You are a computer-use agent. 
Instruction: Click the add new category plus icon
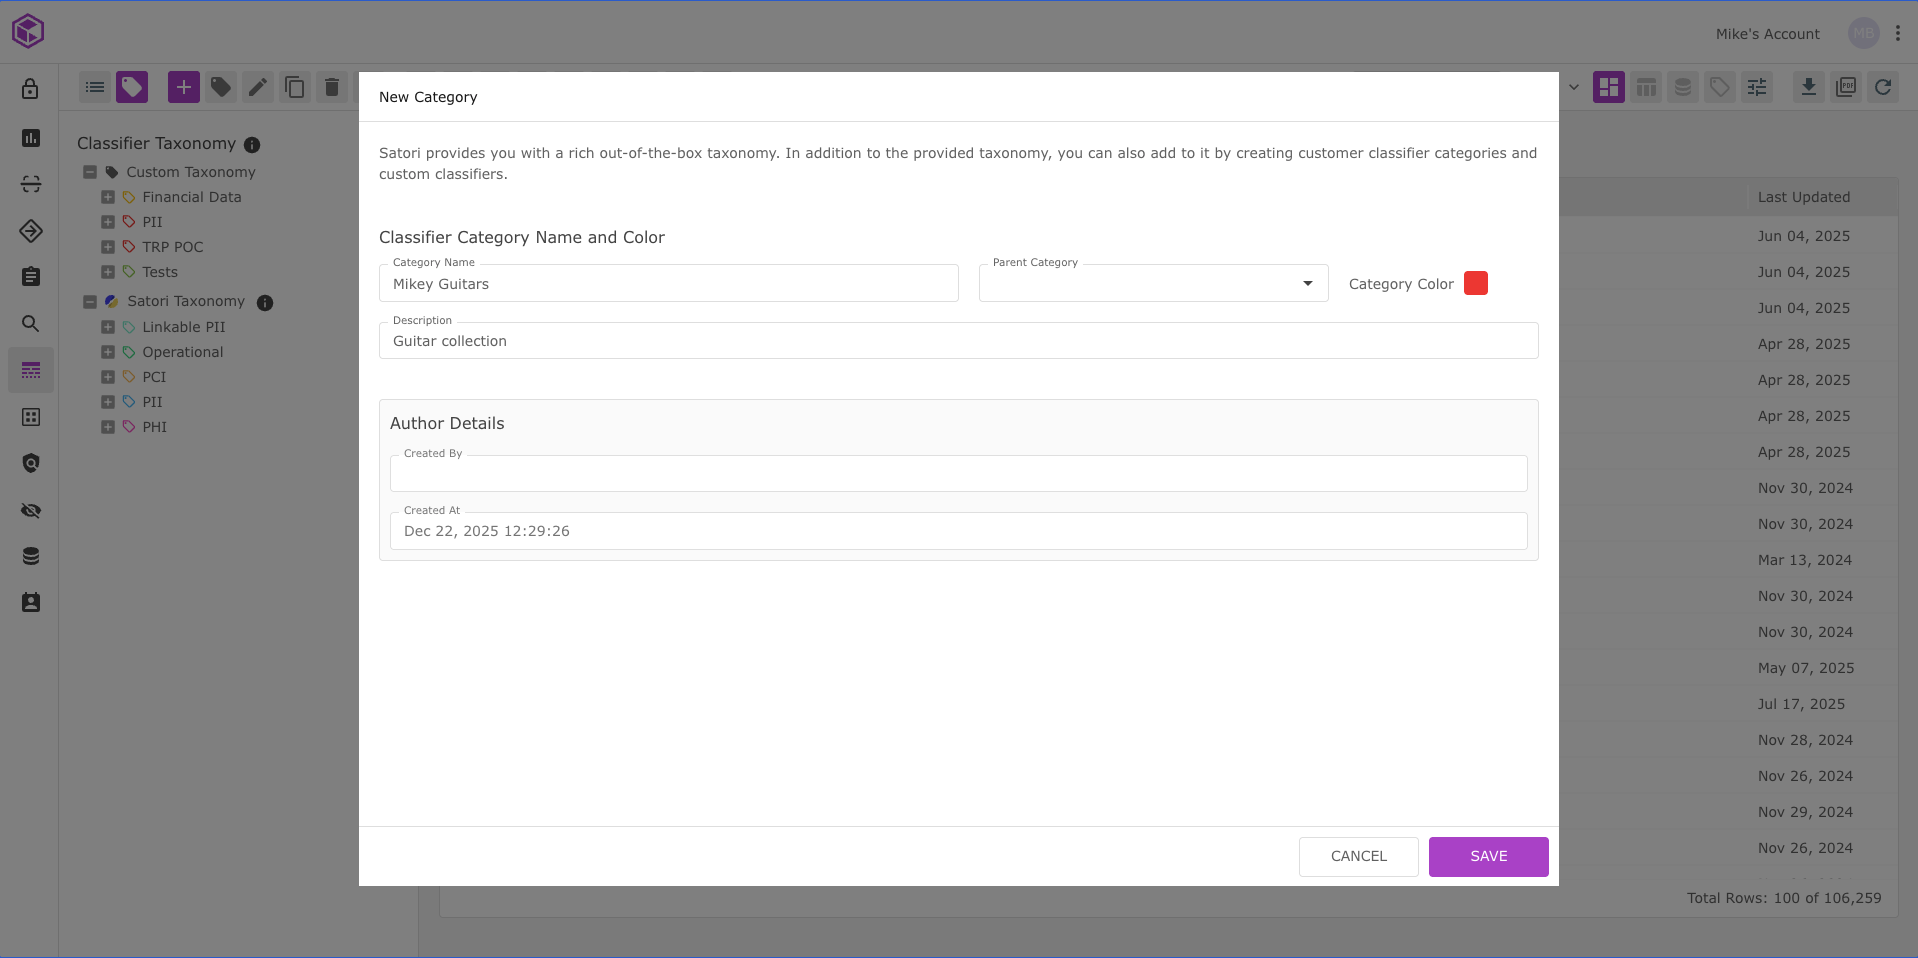tap(183, 88)
